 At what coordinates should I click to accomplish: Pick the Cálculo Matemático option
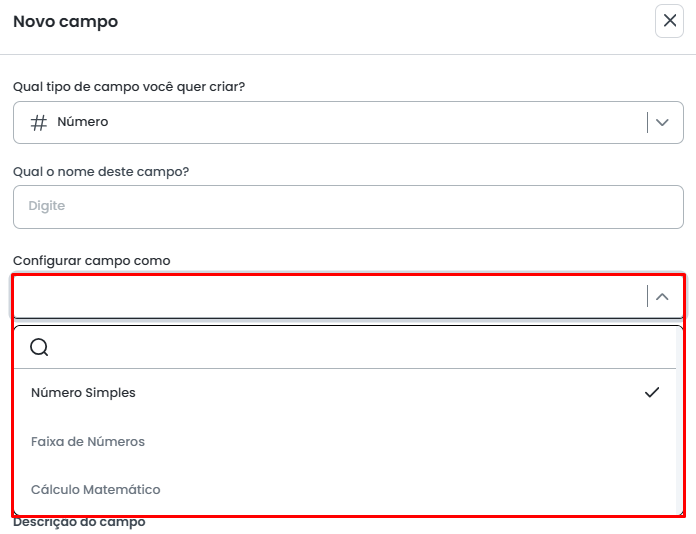point(96,490)
